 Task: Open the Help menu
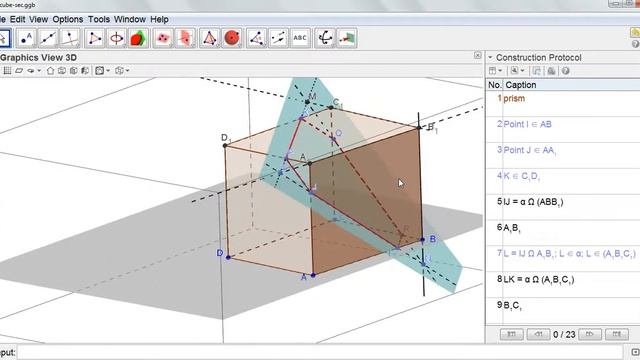(159, 19)
